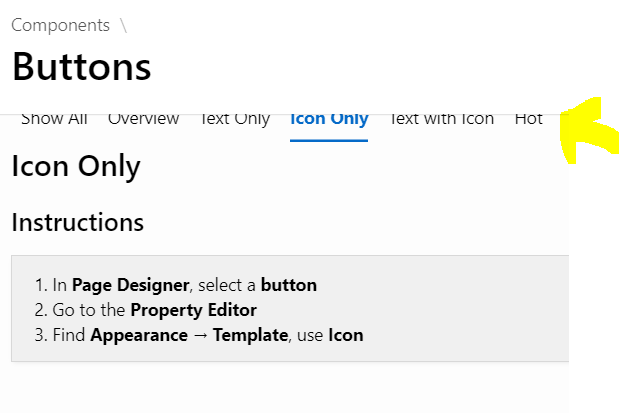619x413 pixels.
Task: Click the bold Appearance text
Action: click(139, 336)
